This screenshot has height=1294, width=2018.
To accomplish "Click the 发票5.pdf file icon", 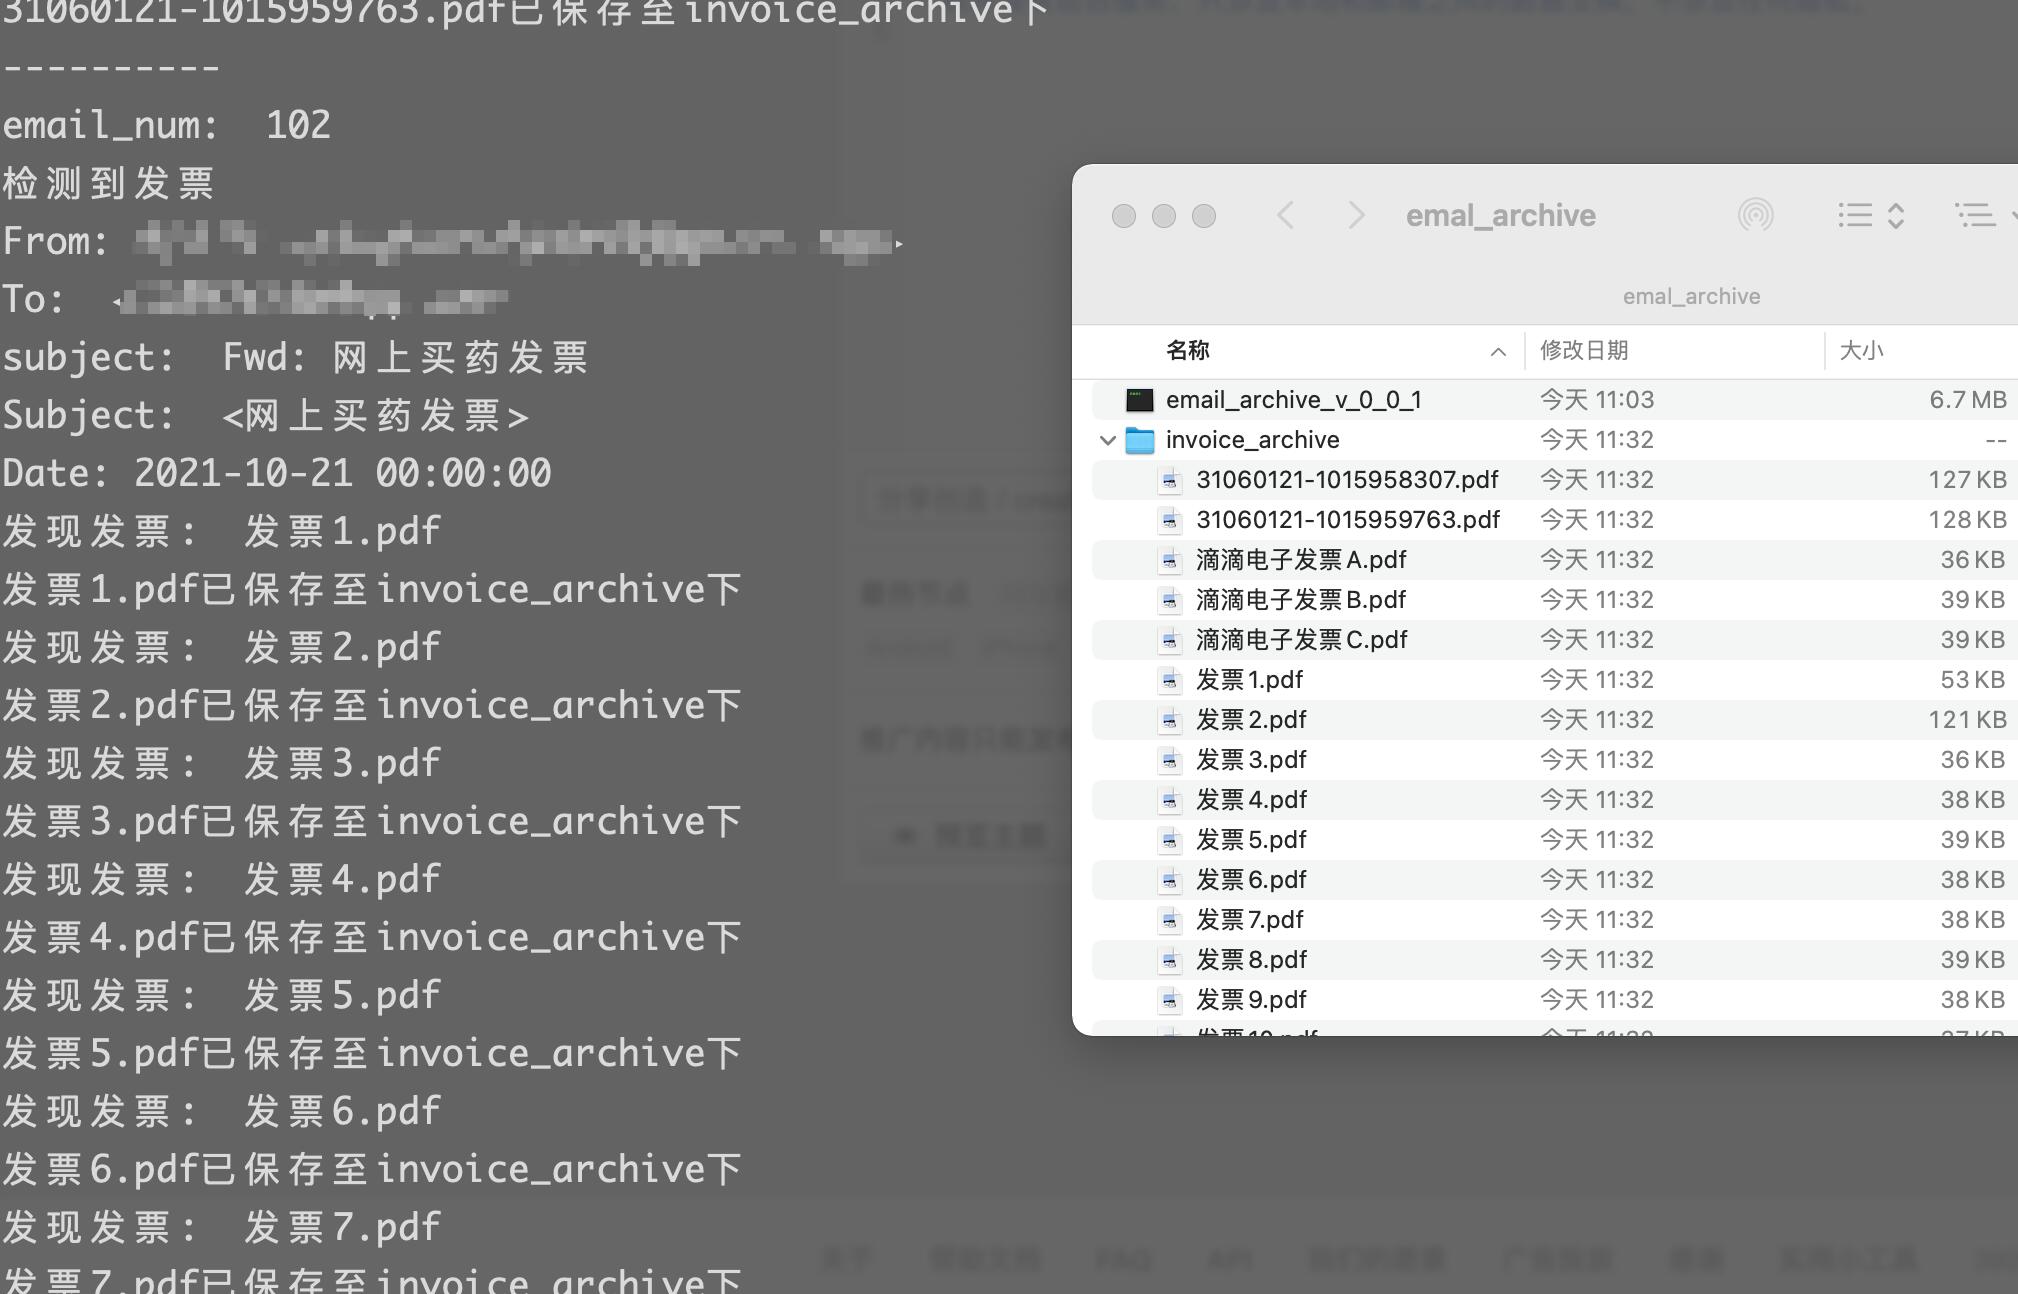I will pos(1170,840).
